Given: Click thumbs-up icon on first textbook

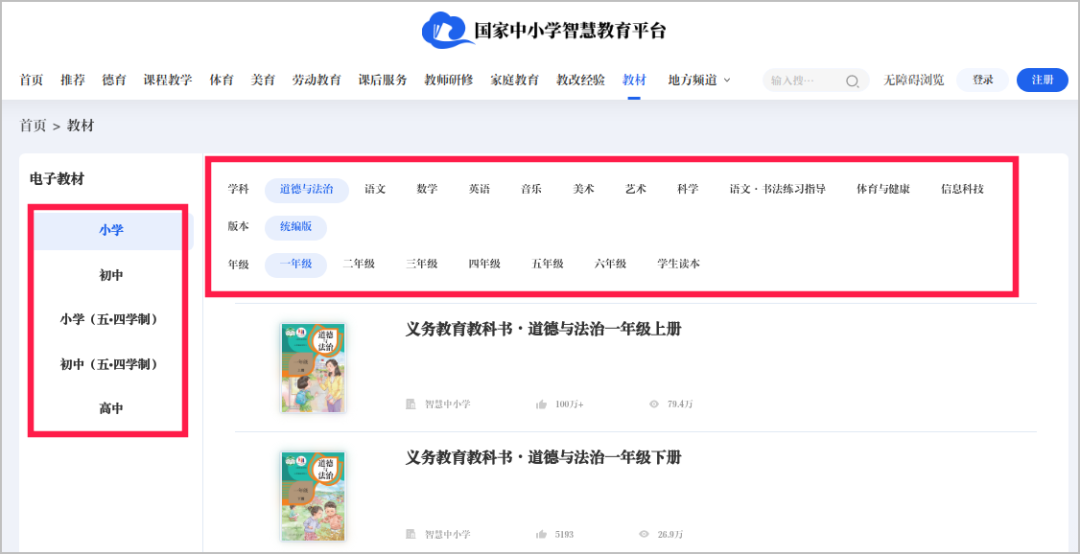Looking at the screenshot, I should click(x=541, y=404).
